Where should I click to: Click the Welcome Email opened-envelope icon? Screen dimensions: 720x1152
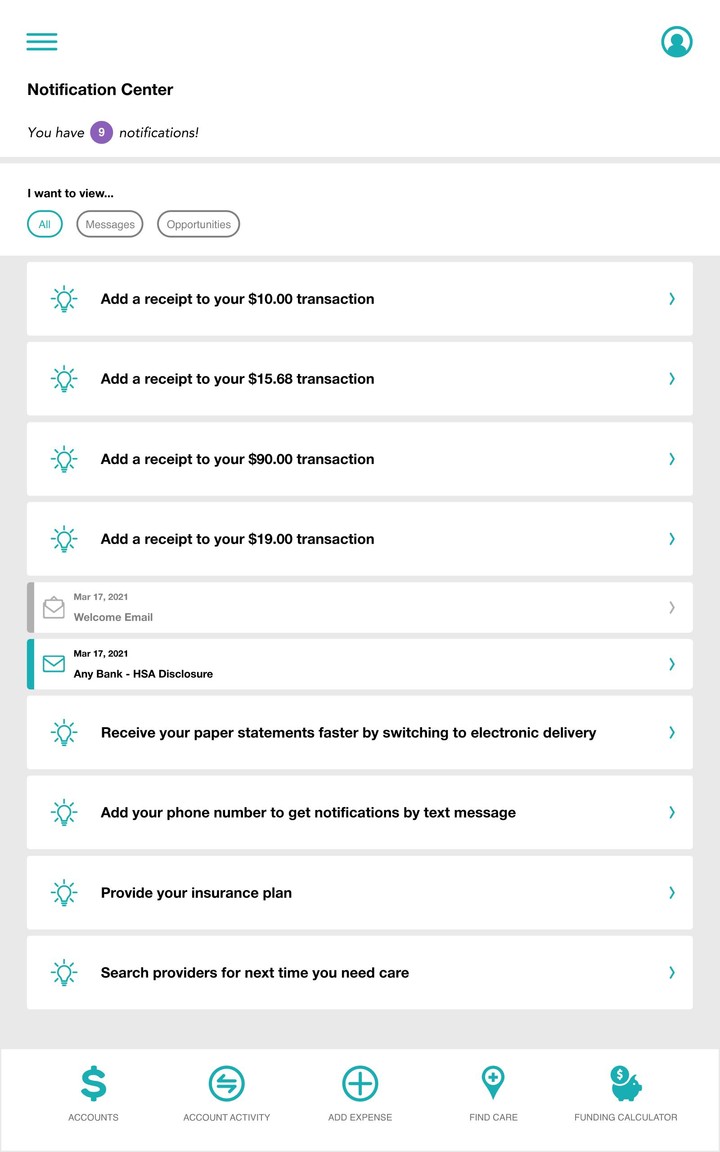tap(54, 607)
